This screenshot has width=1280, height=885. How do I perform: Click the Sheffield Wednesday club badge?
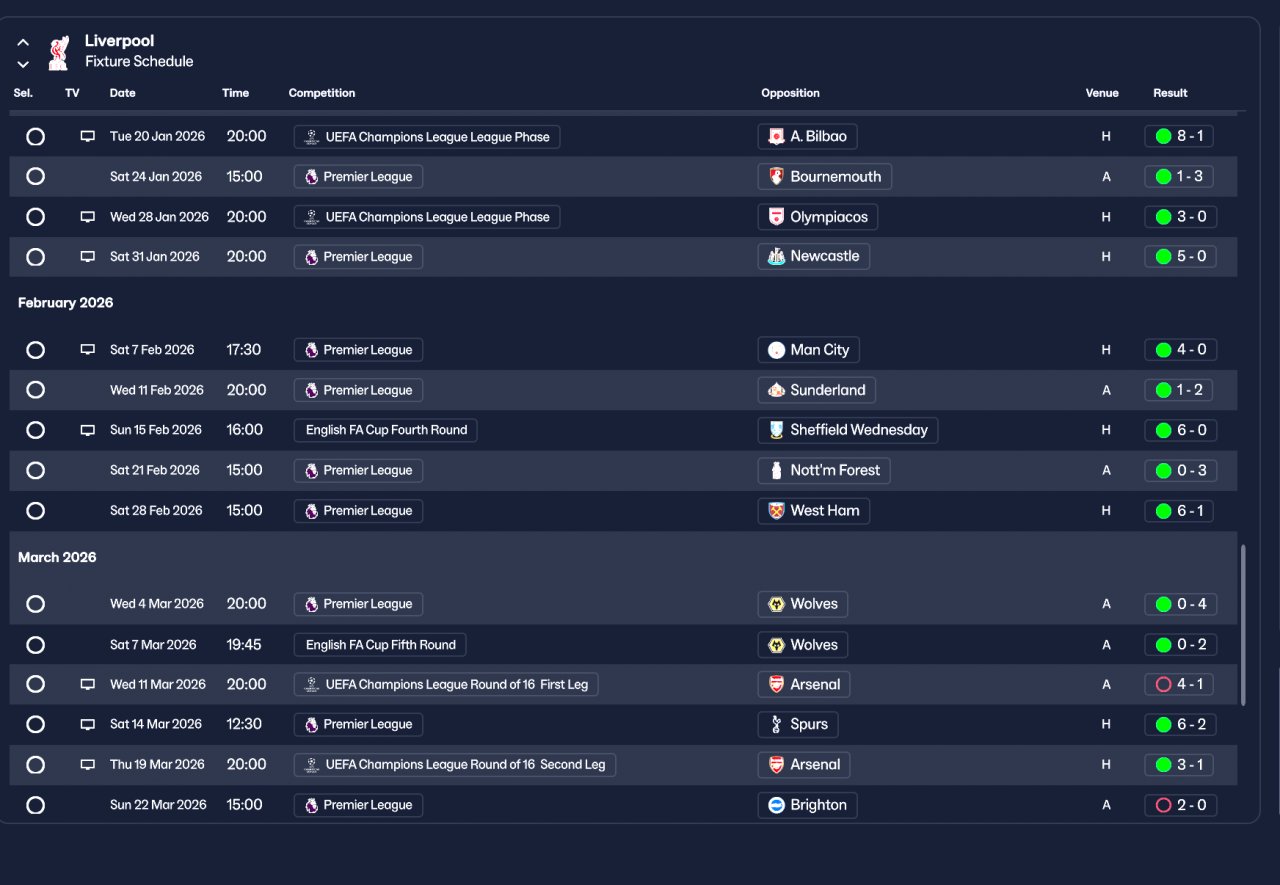776,430
